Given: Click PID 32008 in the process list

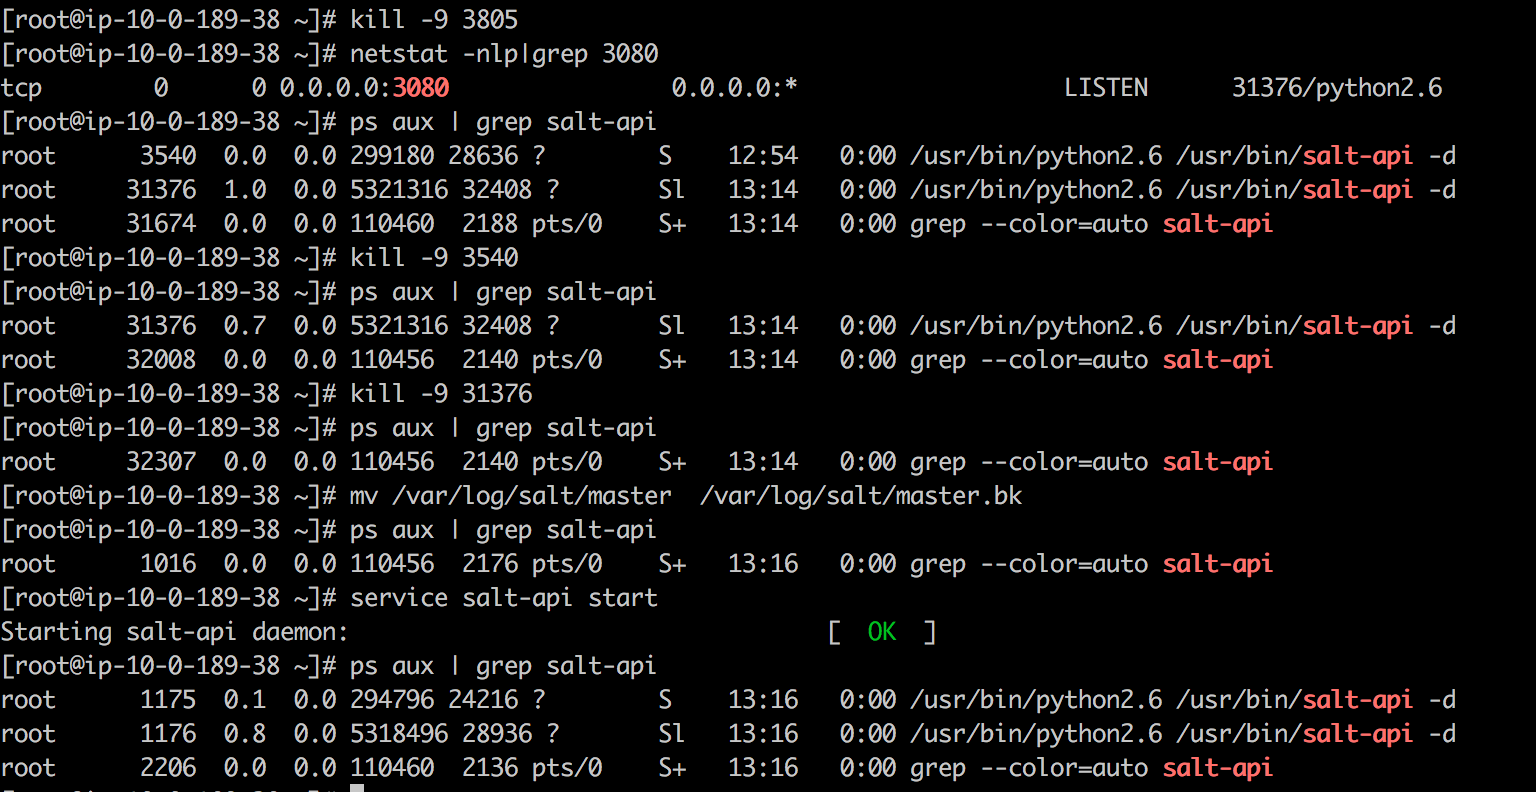Looking at the screenshot, I should coord(161,360).
